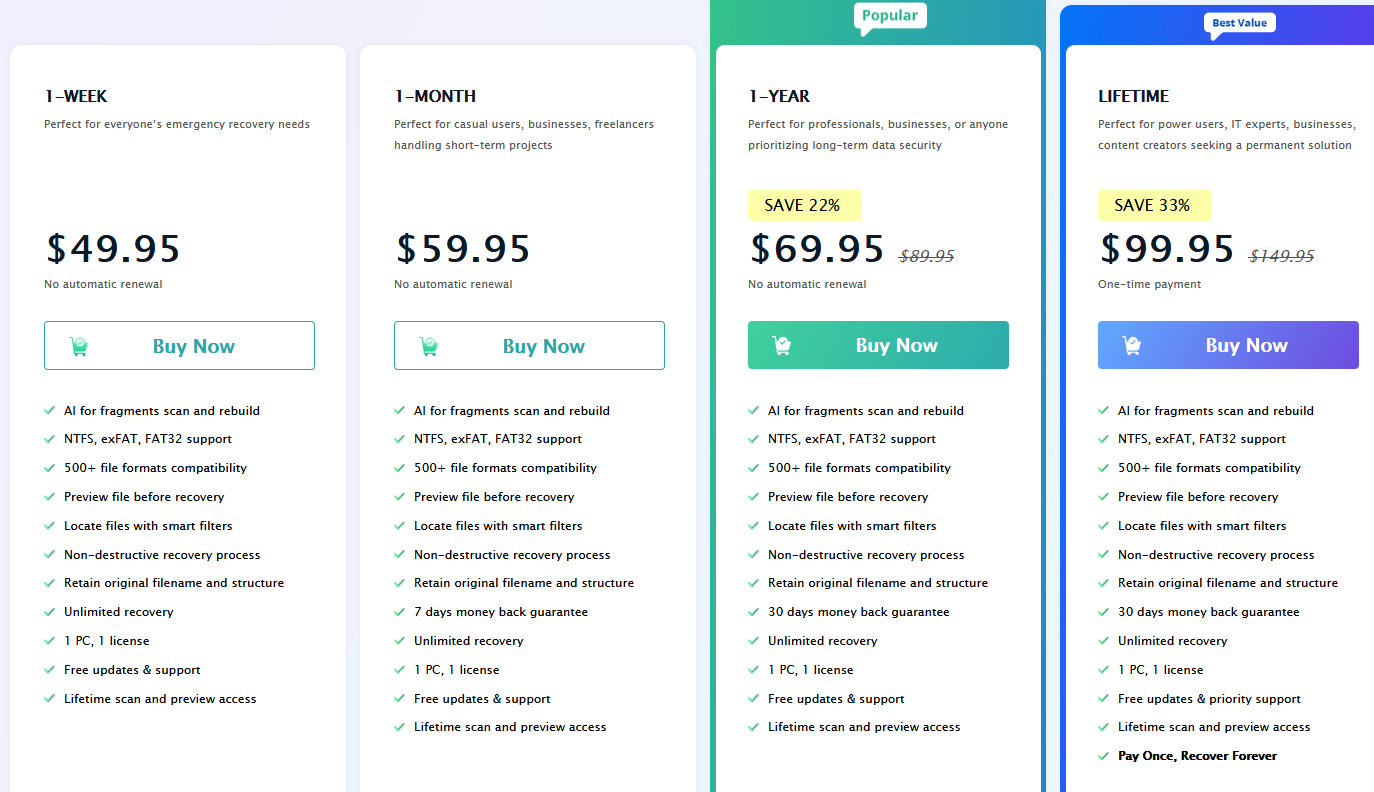The height and width of the screenshot is (792, 1374).
Task: Click the checkmark next to "7 days money back guarantee"
Action: pos(400,612)
